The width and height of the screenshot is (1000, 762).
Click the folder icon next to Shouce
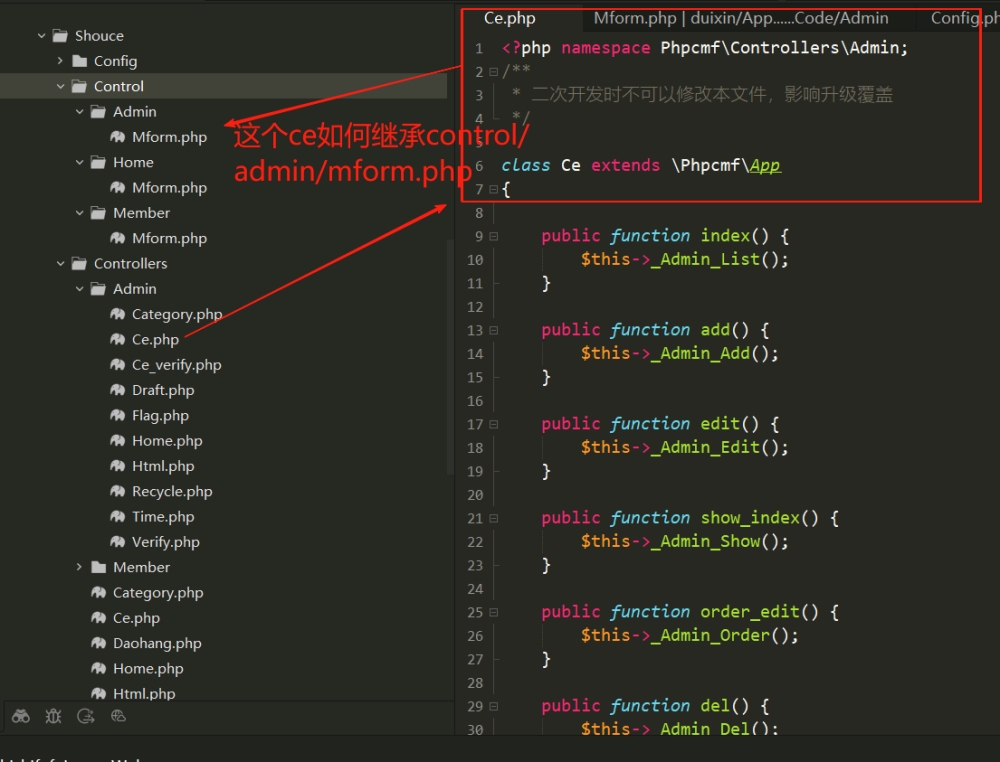60,36
